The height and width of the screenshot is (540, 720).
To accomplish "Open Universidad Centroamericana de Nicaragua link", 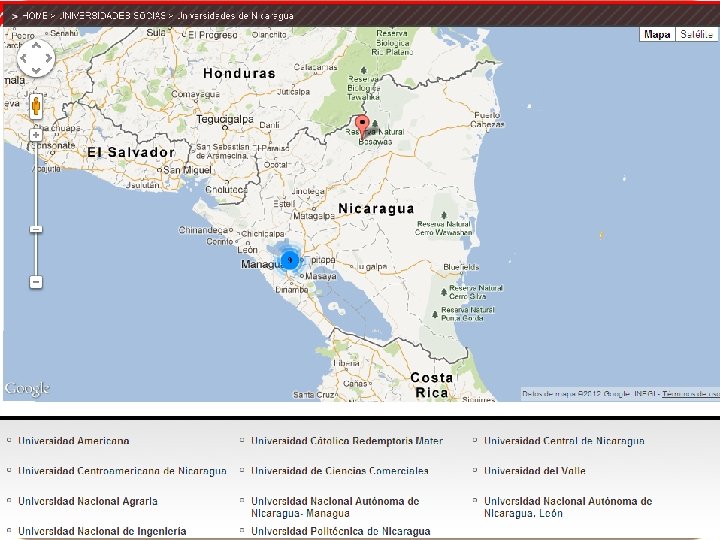I will [122, 471].
